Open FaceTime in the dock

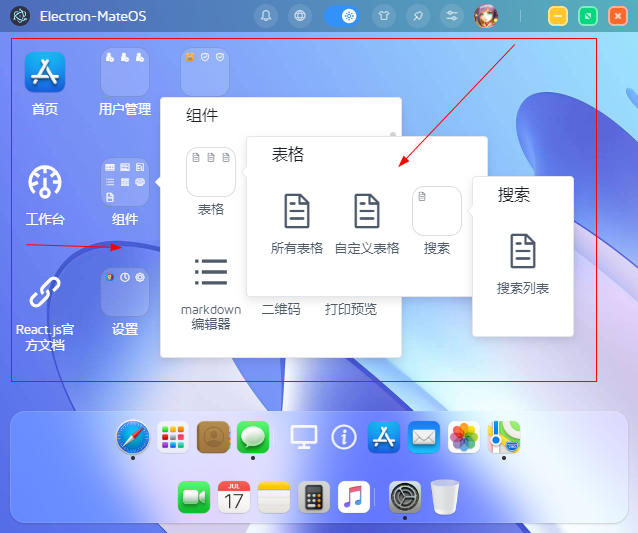point(194,497)
